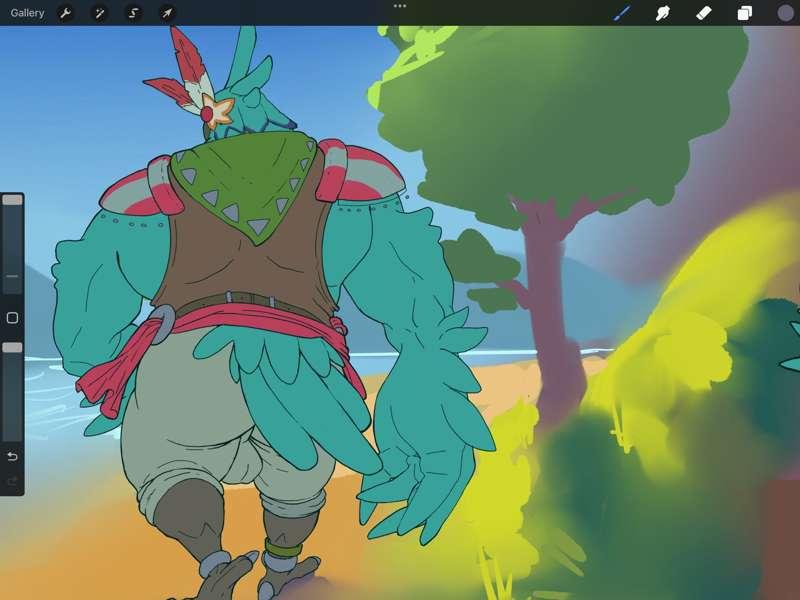Select the Brush tool
This screenshot has height=600, width=800.
coord(622,13)
